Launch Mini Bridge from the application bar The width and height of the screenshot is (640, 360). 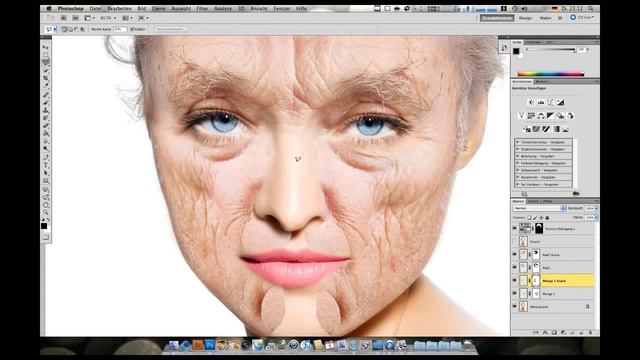click(76, 18)
